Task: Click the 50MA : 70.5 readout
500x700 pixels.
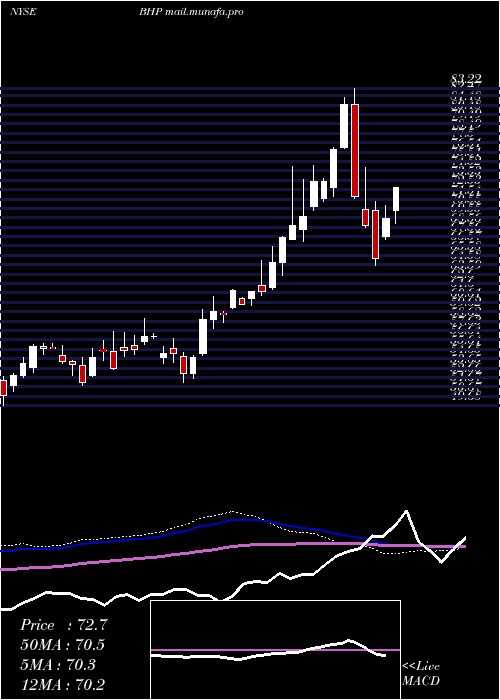Action: pyautogui.click(x=63, y=645)
